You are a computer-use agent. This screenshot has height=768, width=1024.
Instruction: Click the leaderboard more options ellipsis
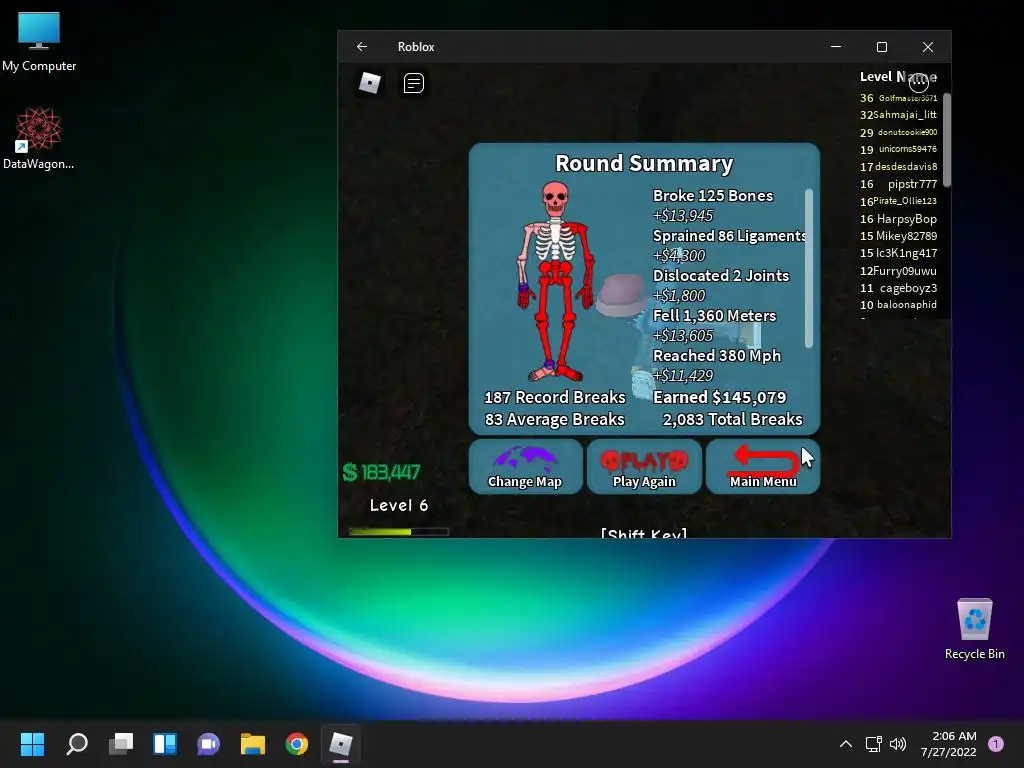coord(918,82)
